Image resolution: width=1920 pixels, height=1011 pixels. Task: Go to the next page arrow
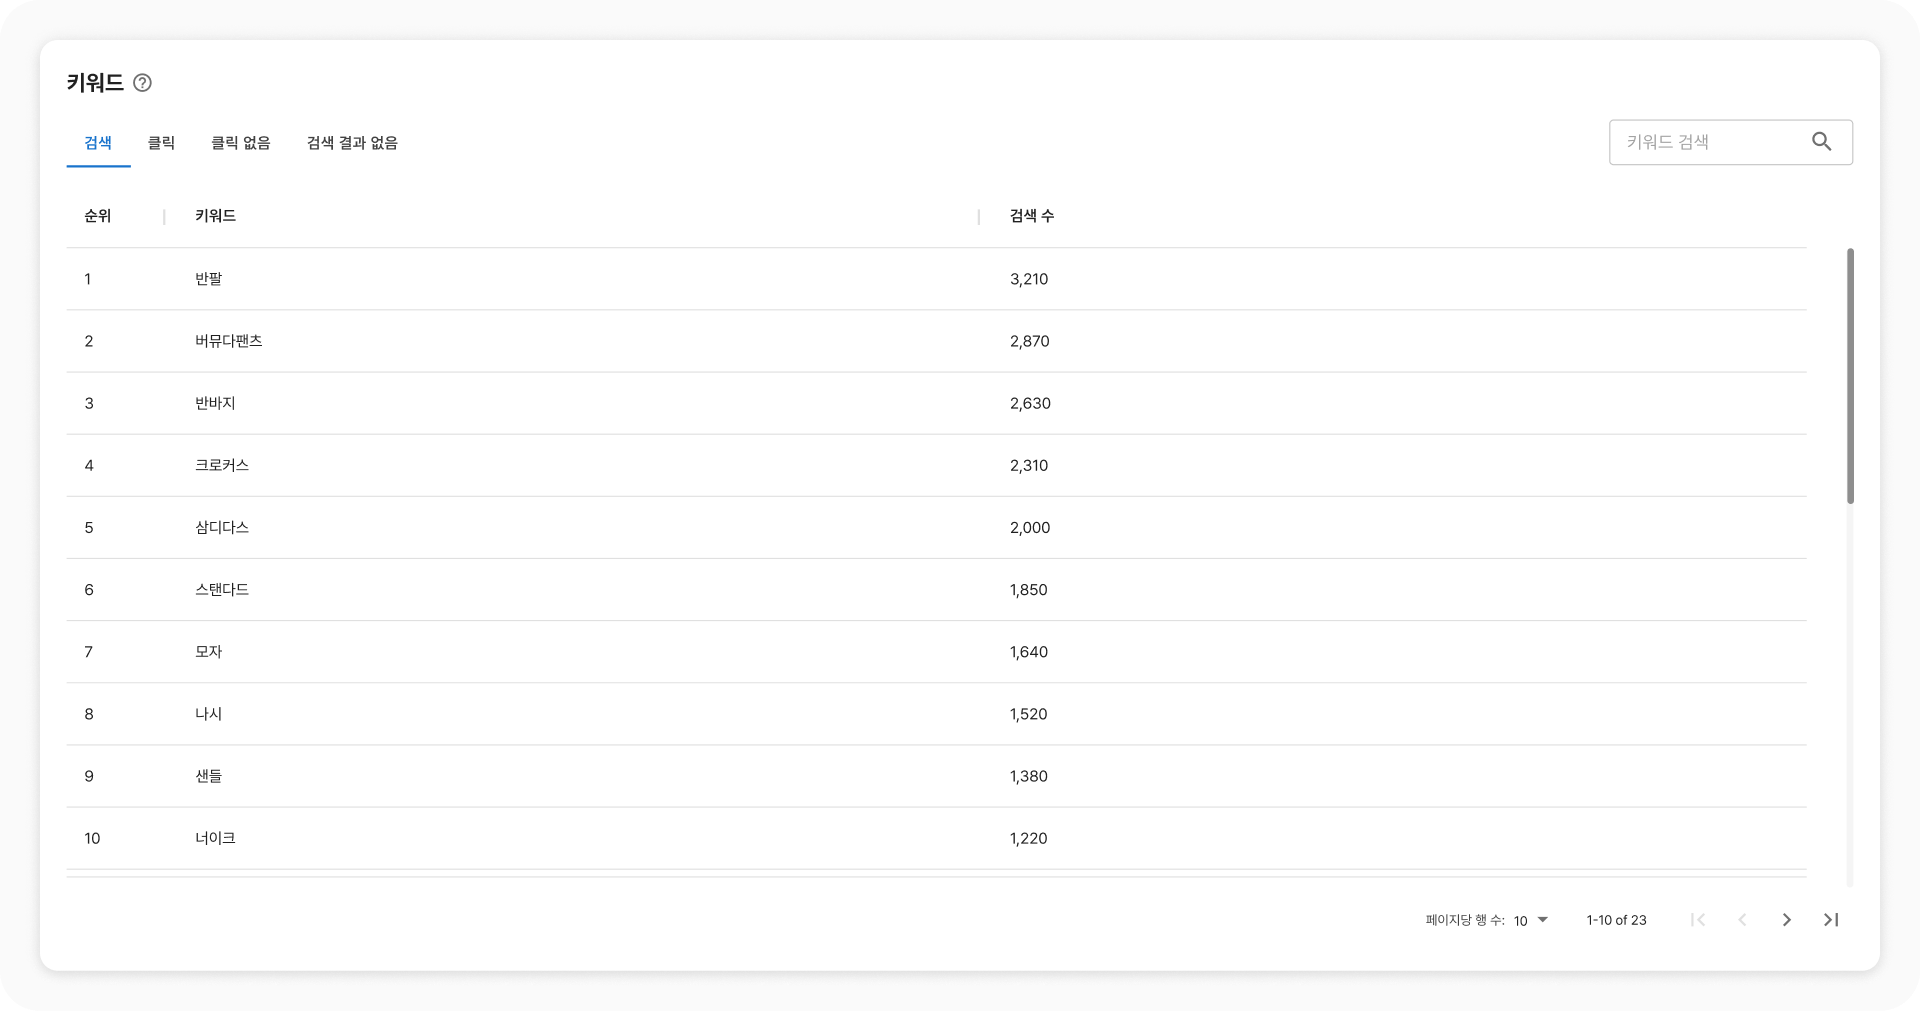pos(1786,920)
